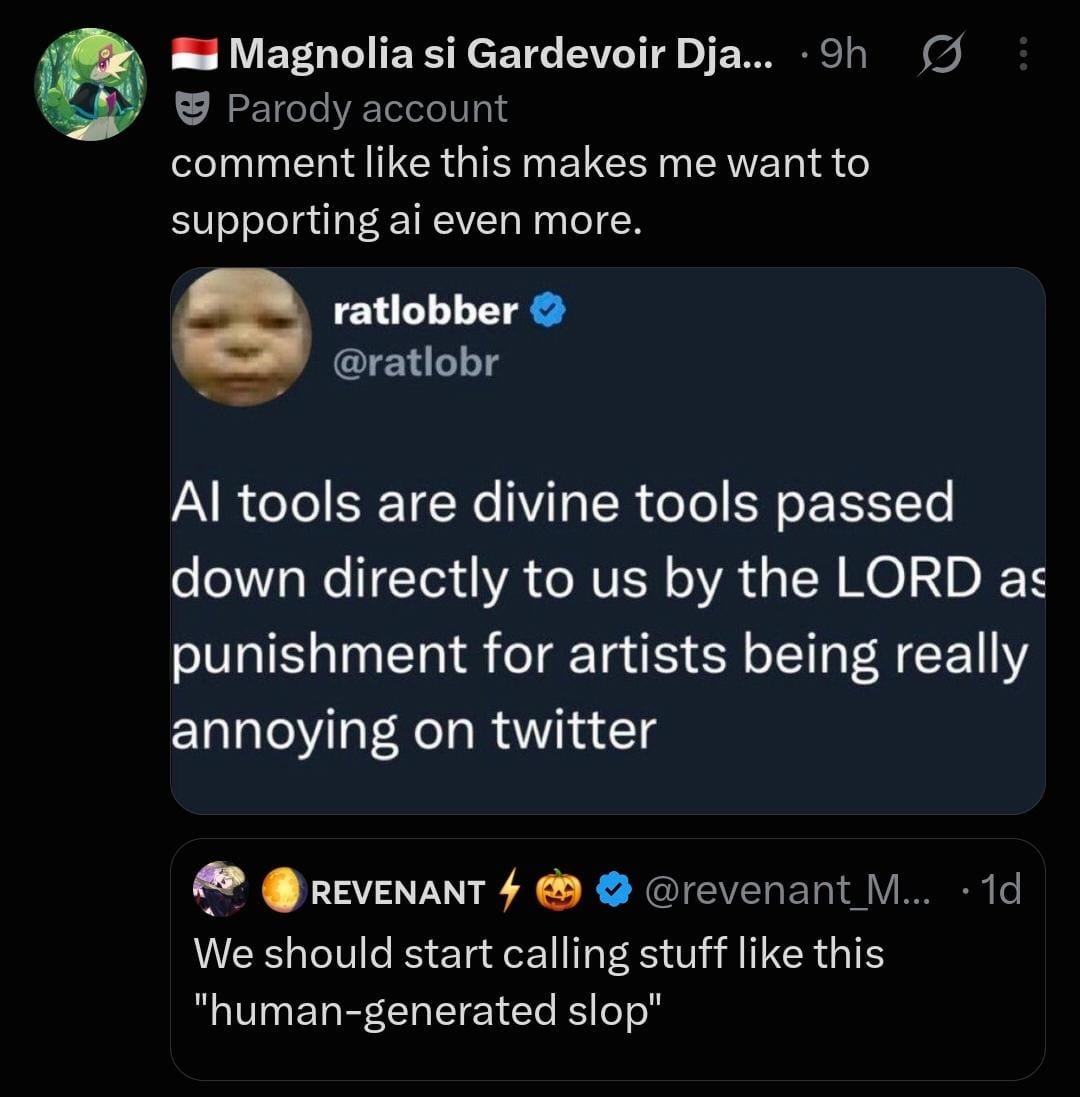This screenshot has width=1080, height=1097.
Task: Click the parody account mask icon
Action: [x=192, y=109]
